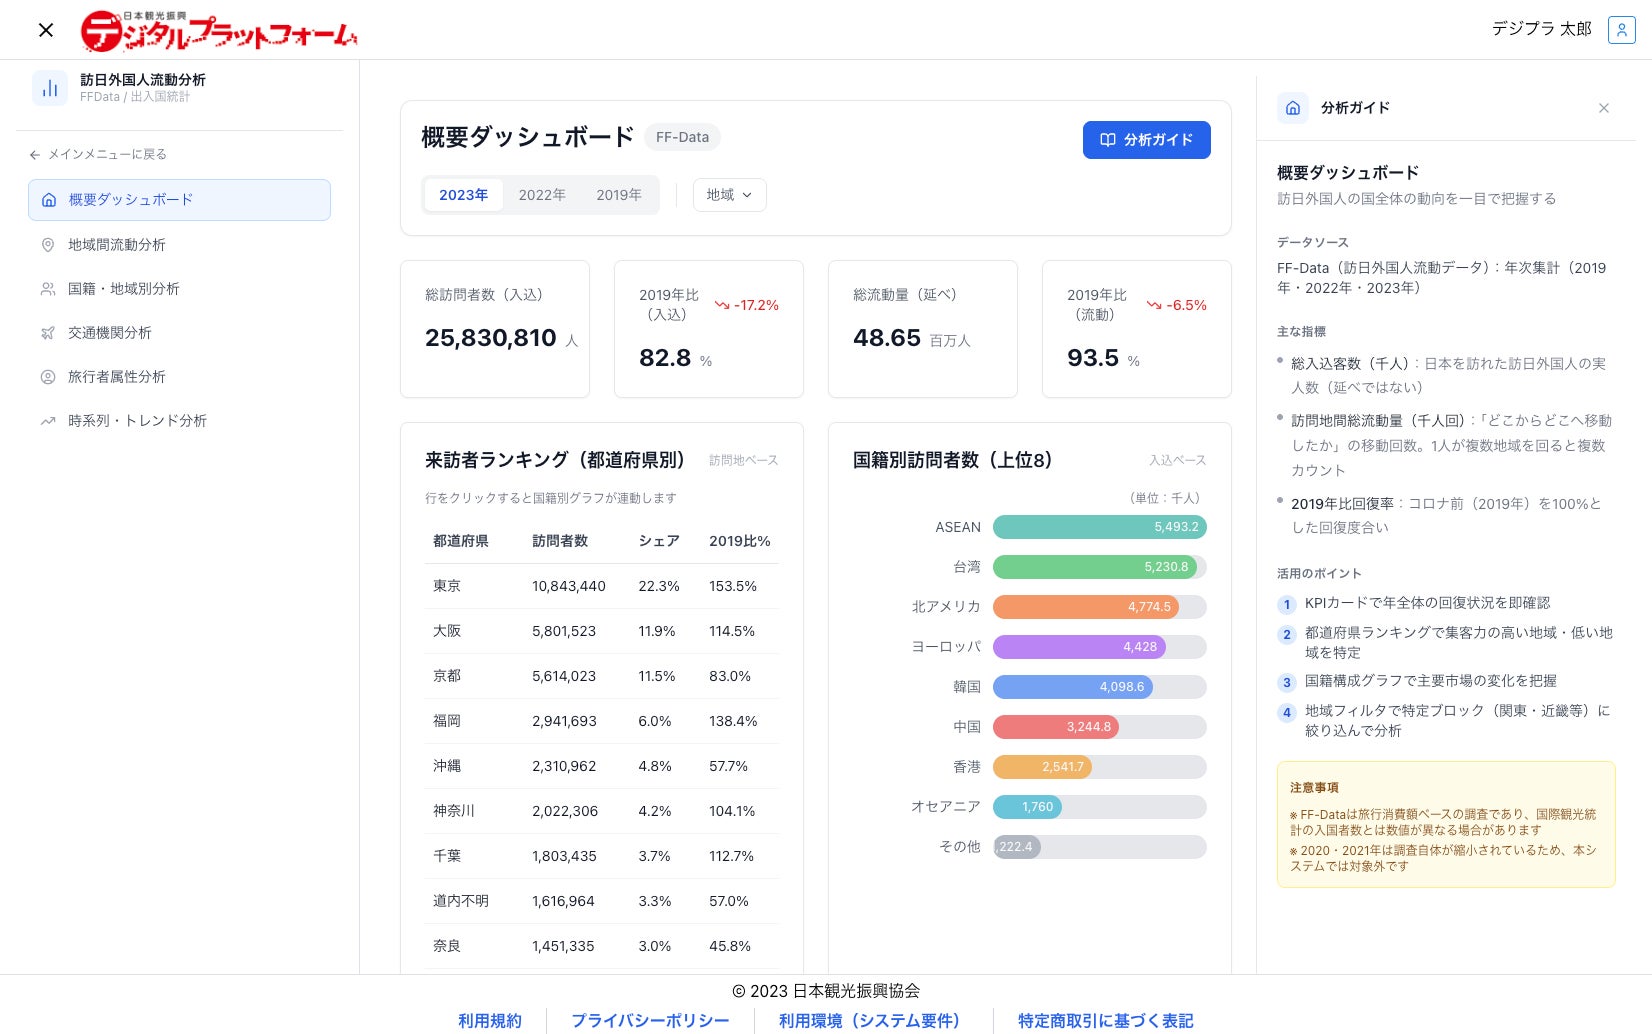Click the ASEAN bar showing 5,493.2

point(1100,527)
